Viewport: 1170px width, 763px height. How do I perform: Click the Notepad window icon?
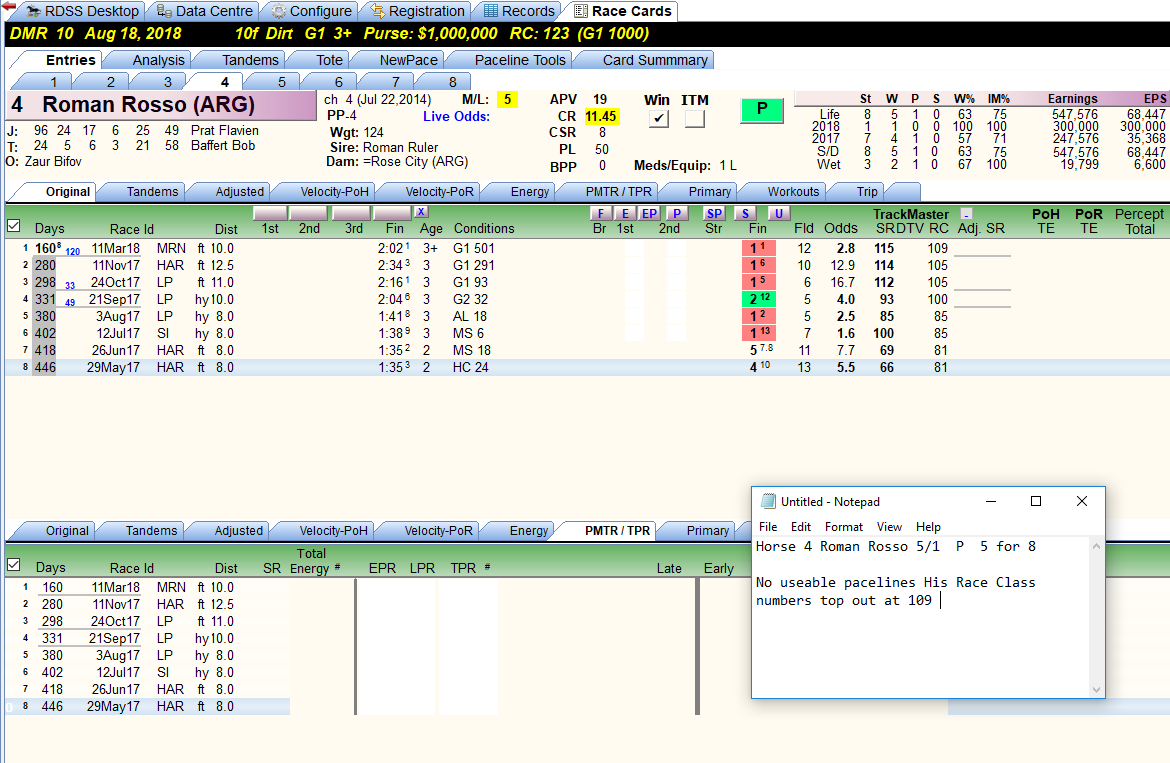768,501
